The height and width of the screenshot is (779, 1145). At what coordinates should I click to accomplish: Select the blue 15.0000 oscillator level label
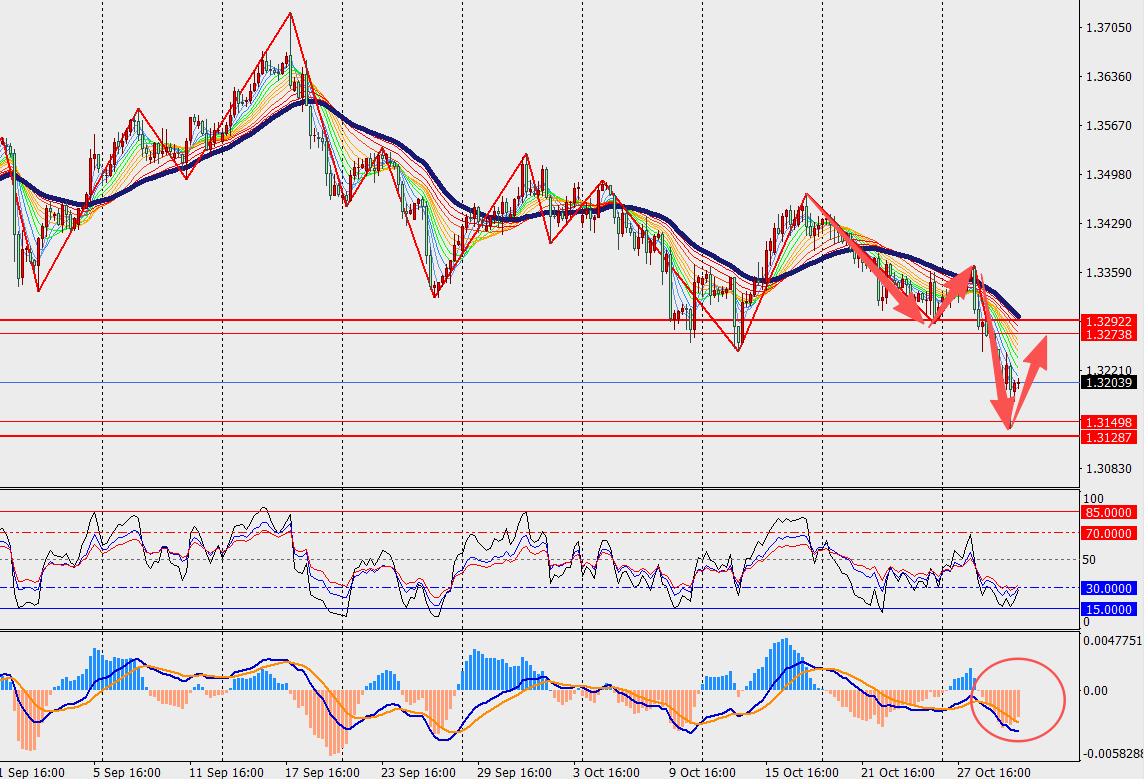pyautogui.click(x=1109, y=609)
